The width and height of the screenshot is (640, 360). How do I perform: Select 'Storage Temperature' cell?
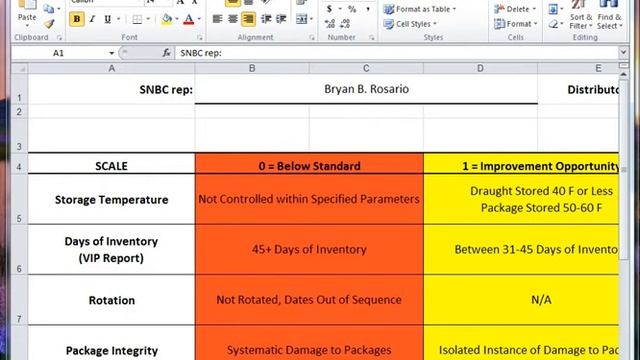[x=111, y=200]
